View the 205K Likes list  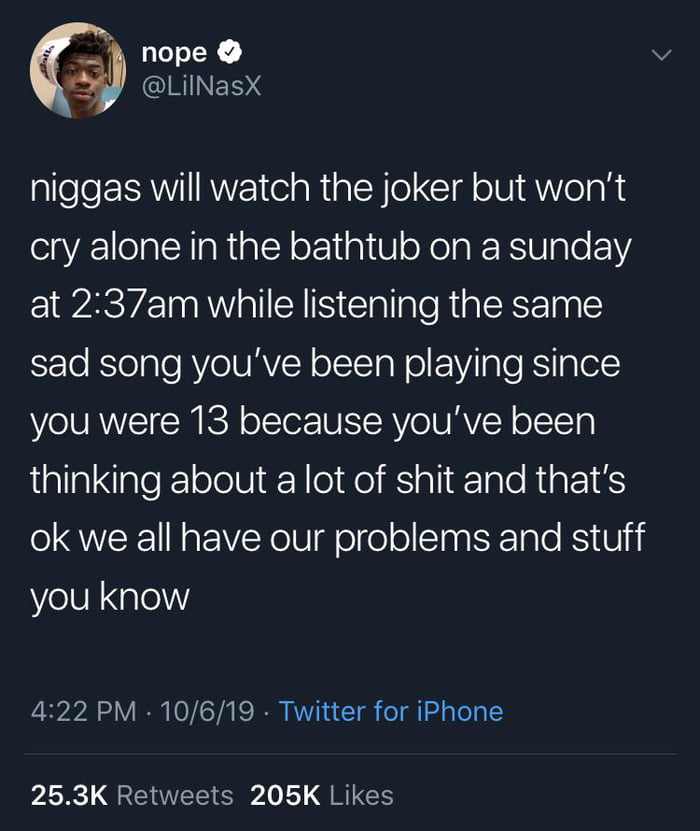point(322,795)
